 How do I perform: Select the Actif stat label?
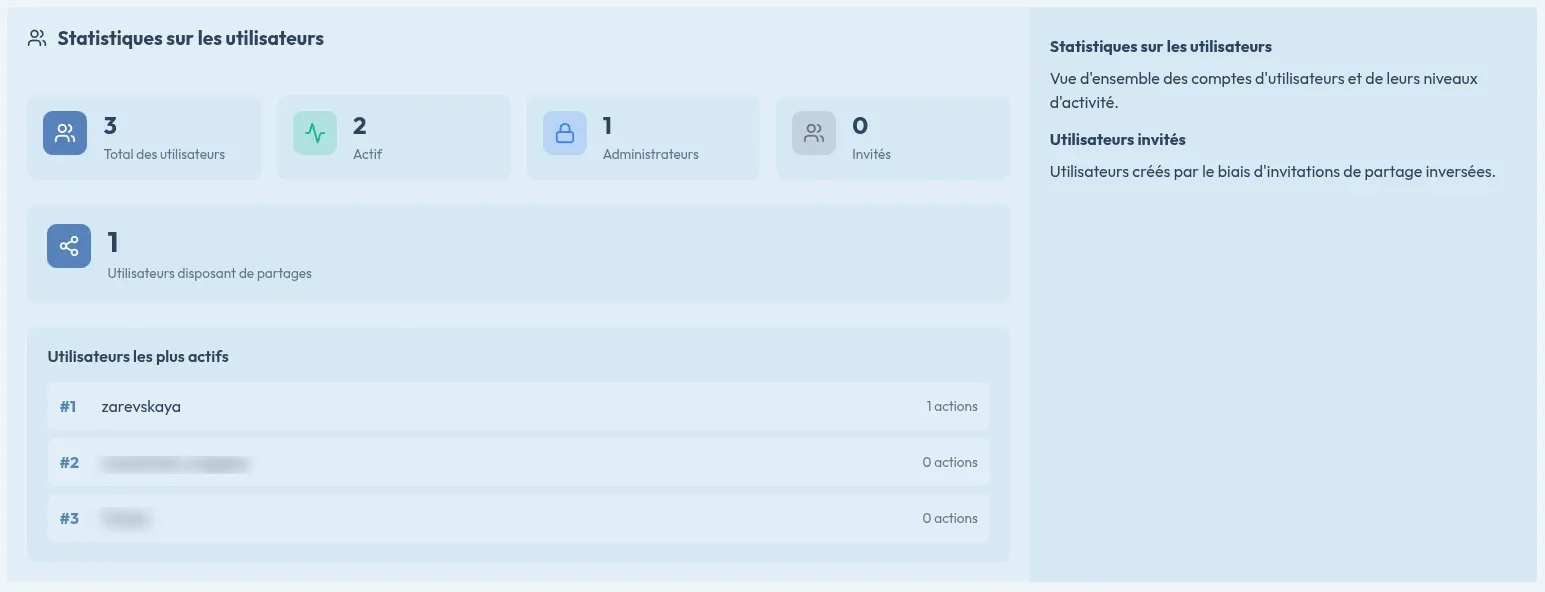pyautogui.click(x=367, y=155)
